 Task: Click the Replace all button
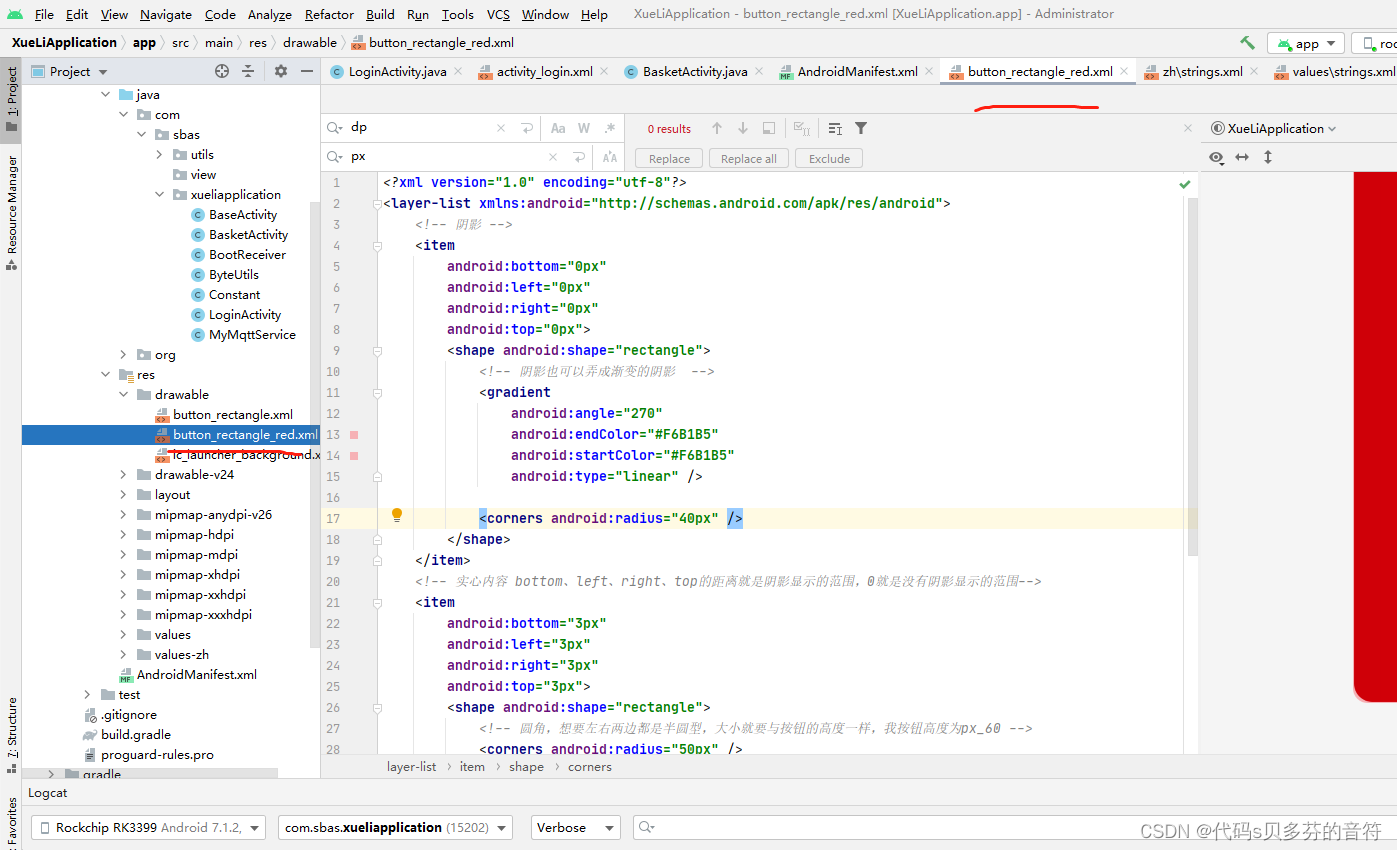(x=748, y=158)
